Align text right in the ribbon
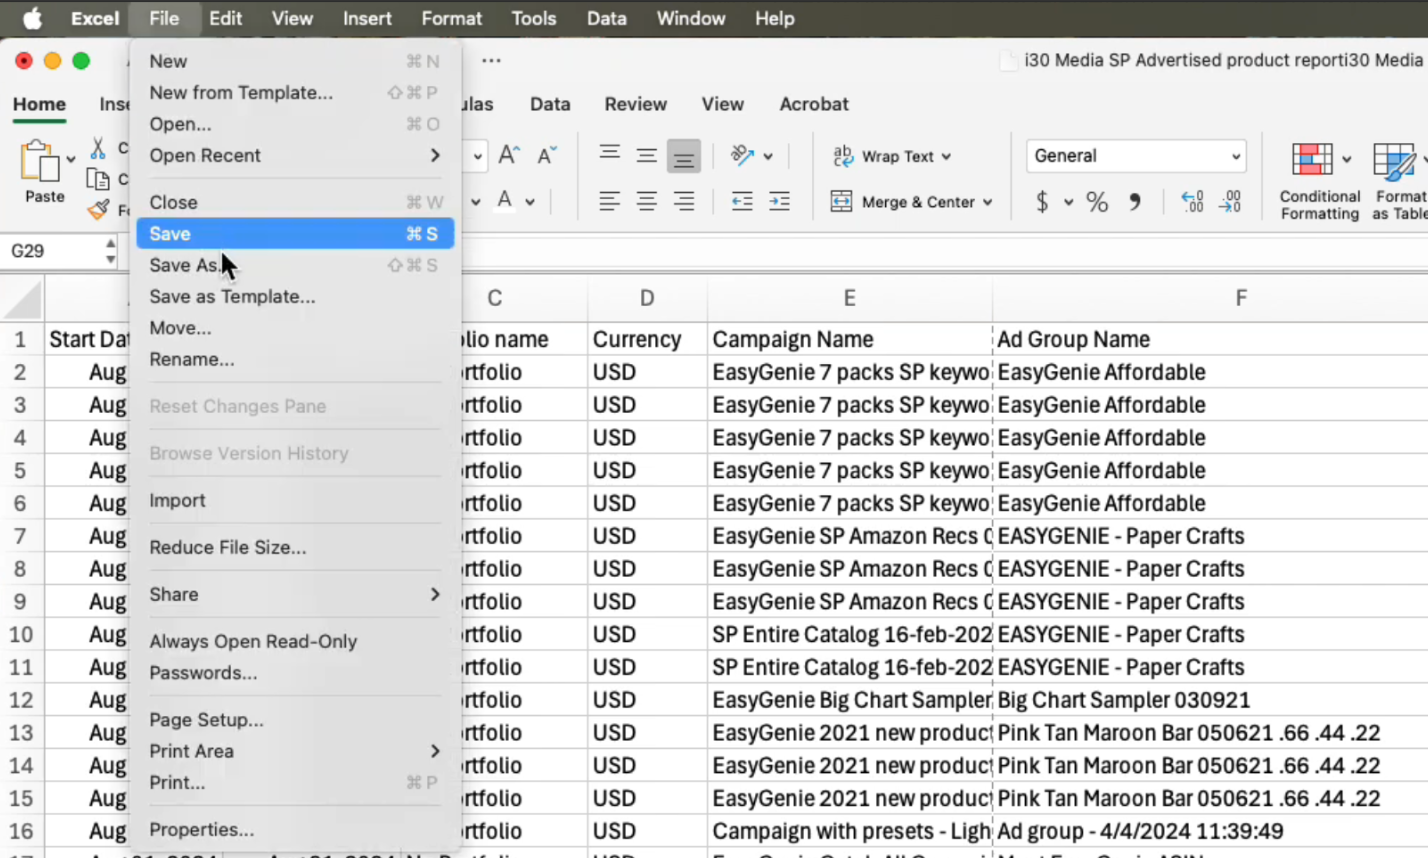1428x858 pixels. pyautogui.click(x=684, y=201)
